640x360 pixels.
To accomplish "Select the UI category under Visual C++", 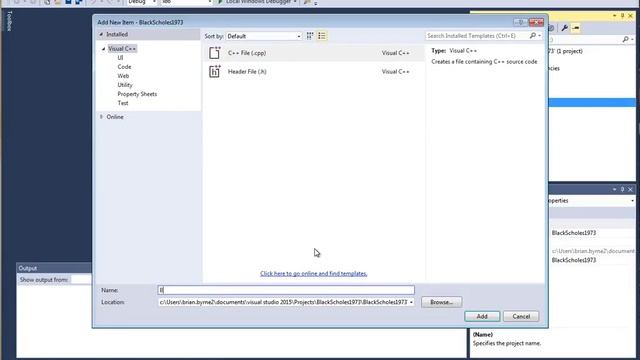I will [120, 58].
